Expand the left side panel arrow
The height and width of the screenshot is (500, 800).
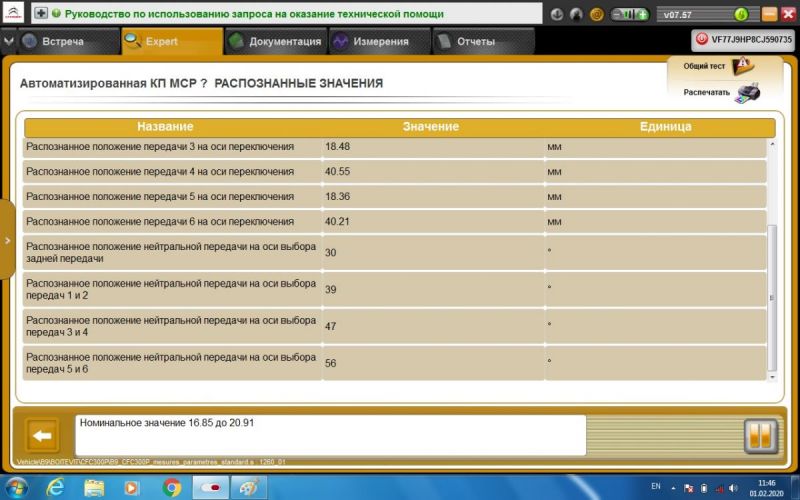[7, 240]
